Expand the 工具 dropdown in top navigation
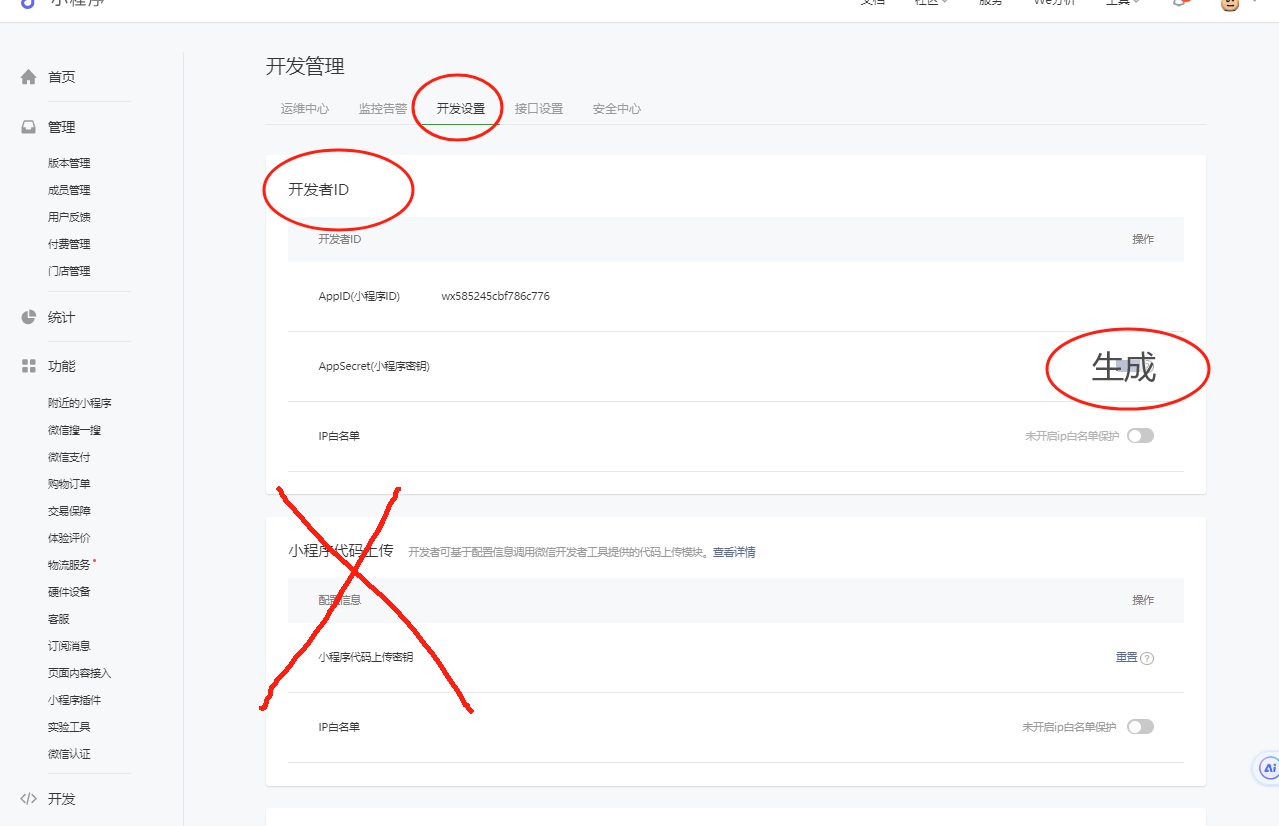1279x826 pixels. pyautogui.click(x=1122, y=3)
